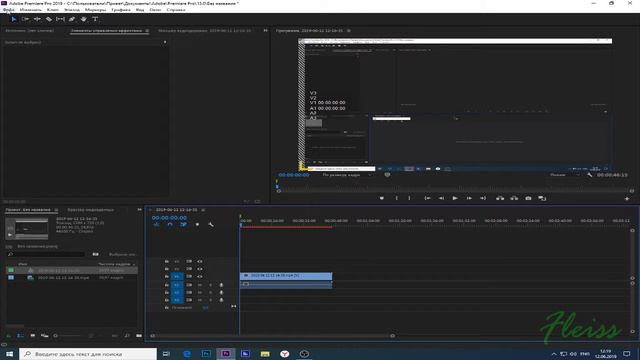This screenshot has height=360, width=640.
Task: Open the Program panel menu
Action: point(349,31)
